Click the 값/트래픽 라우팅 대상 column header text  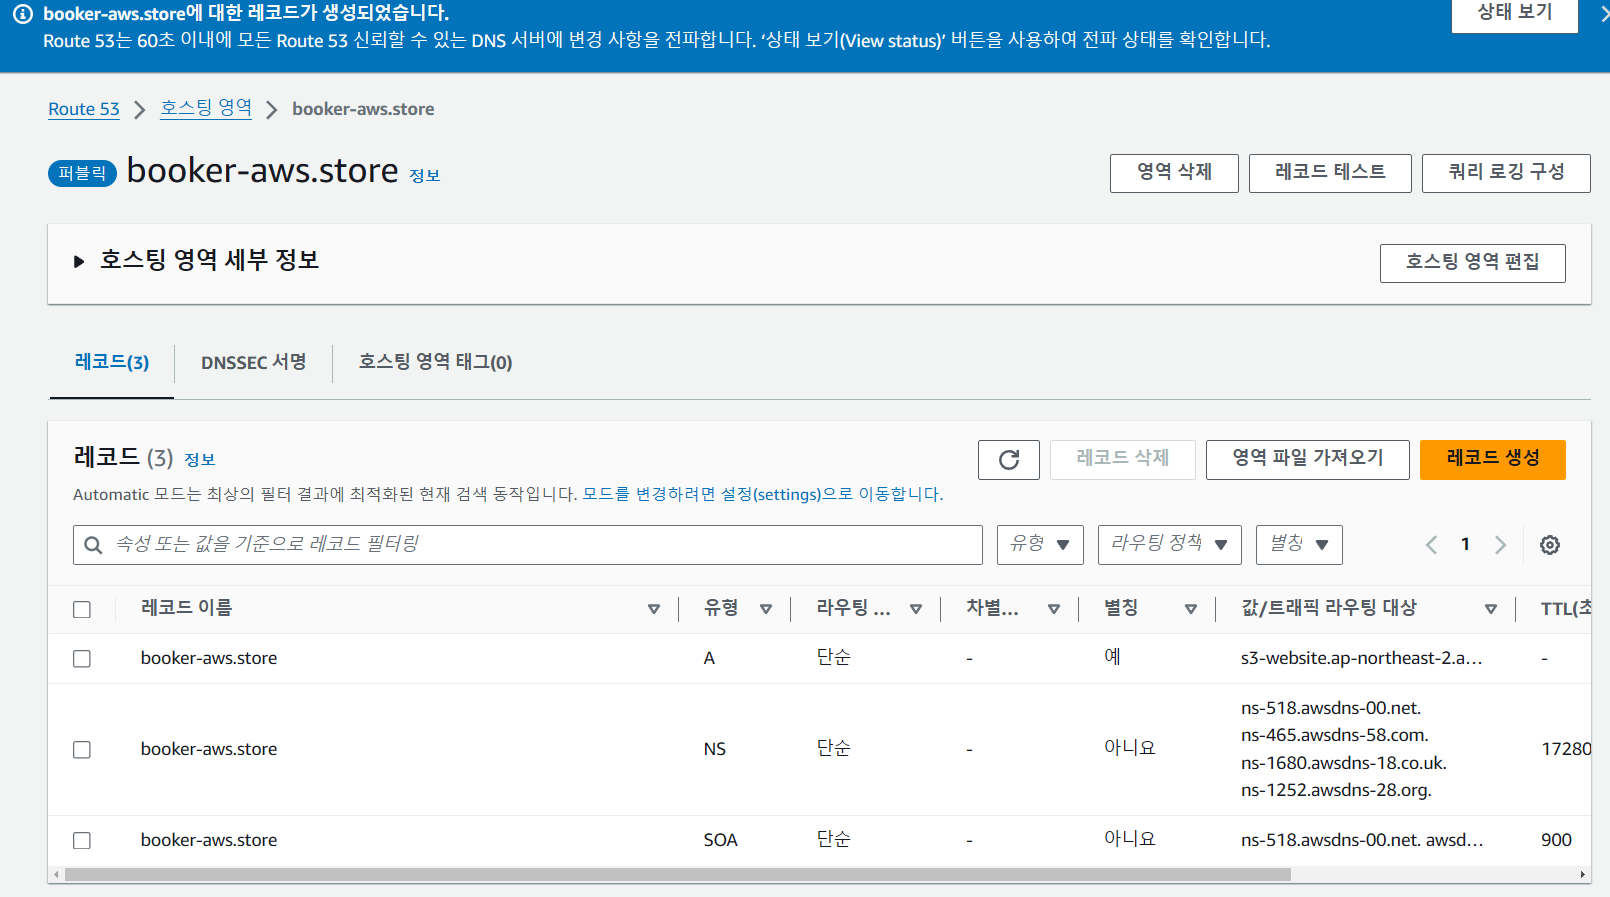point(1328,608)
